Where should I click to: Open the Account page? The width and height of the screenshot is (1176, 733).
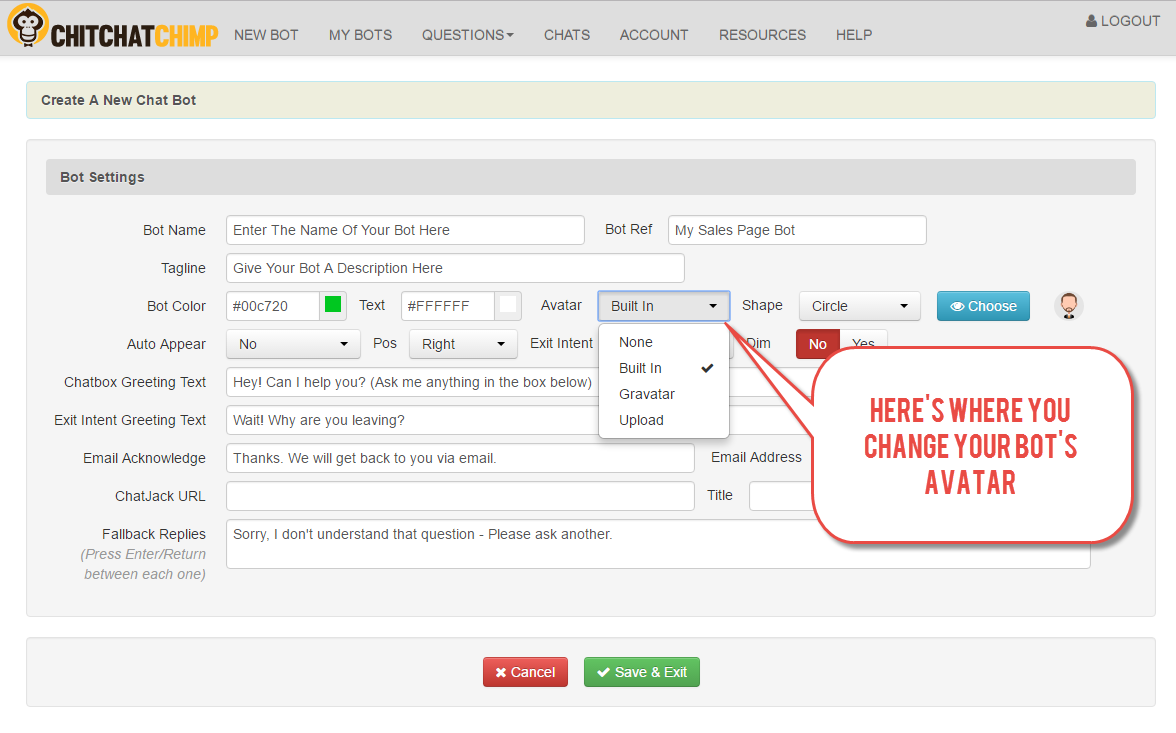click(x=654, y=35)
